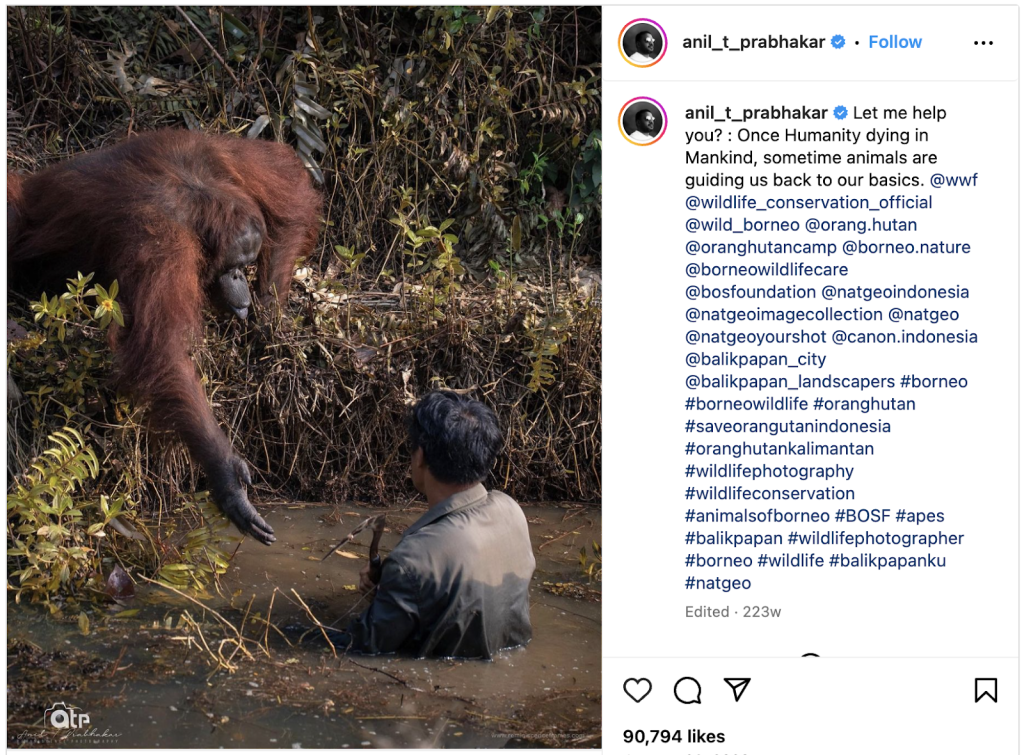
Task: Open the header profile picture story
Action: coord(643,43)
